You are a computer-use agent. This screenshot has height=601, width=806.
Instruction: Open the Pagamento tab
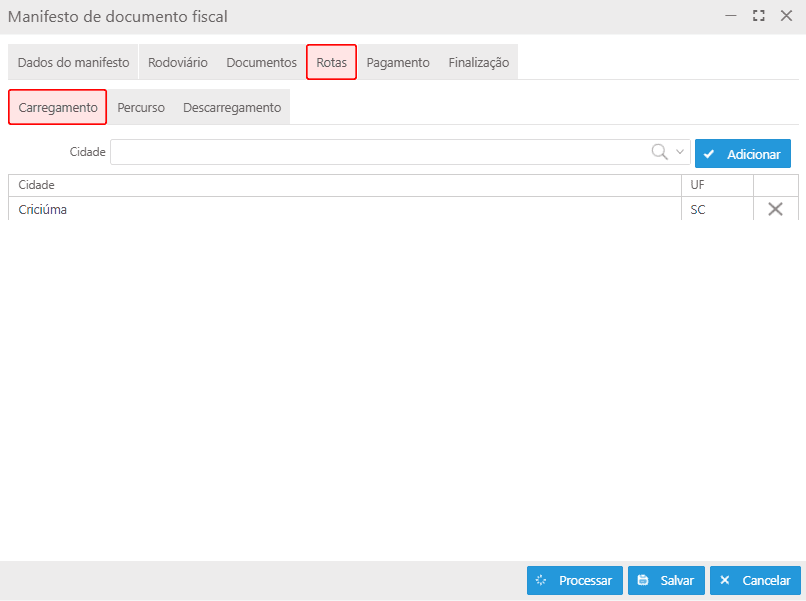click(x=398, y=62)
